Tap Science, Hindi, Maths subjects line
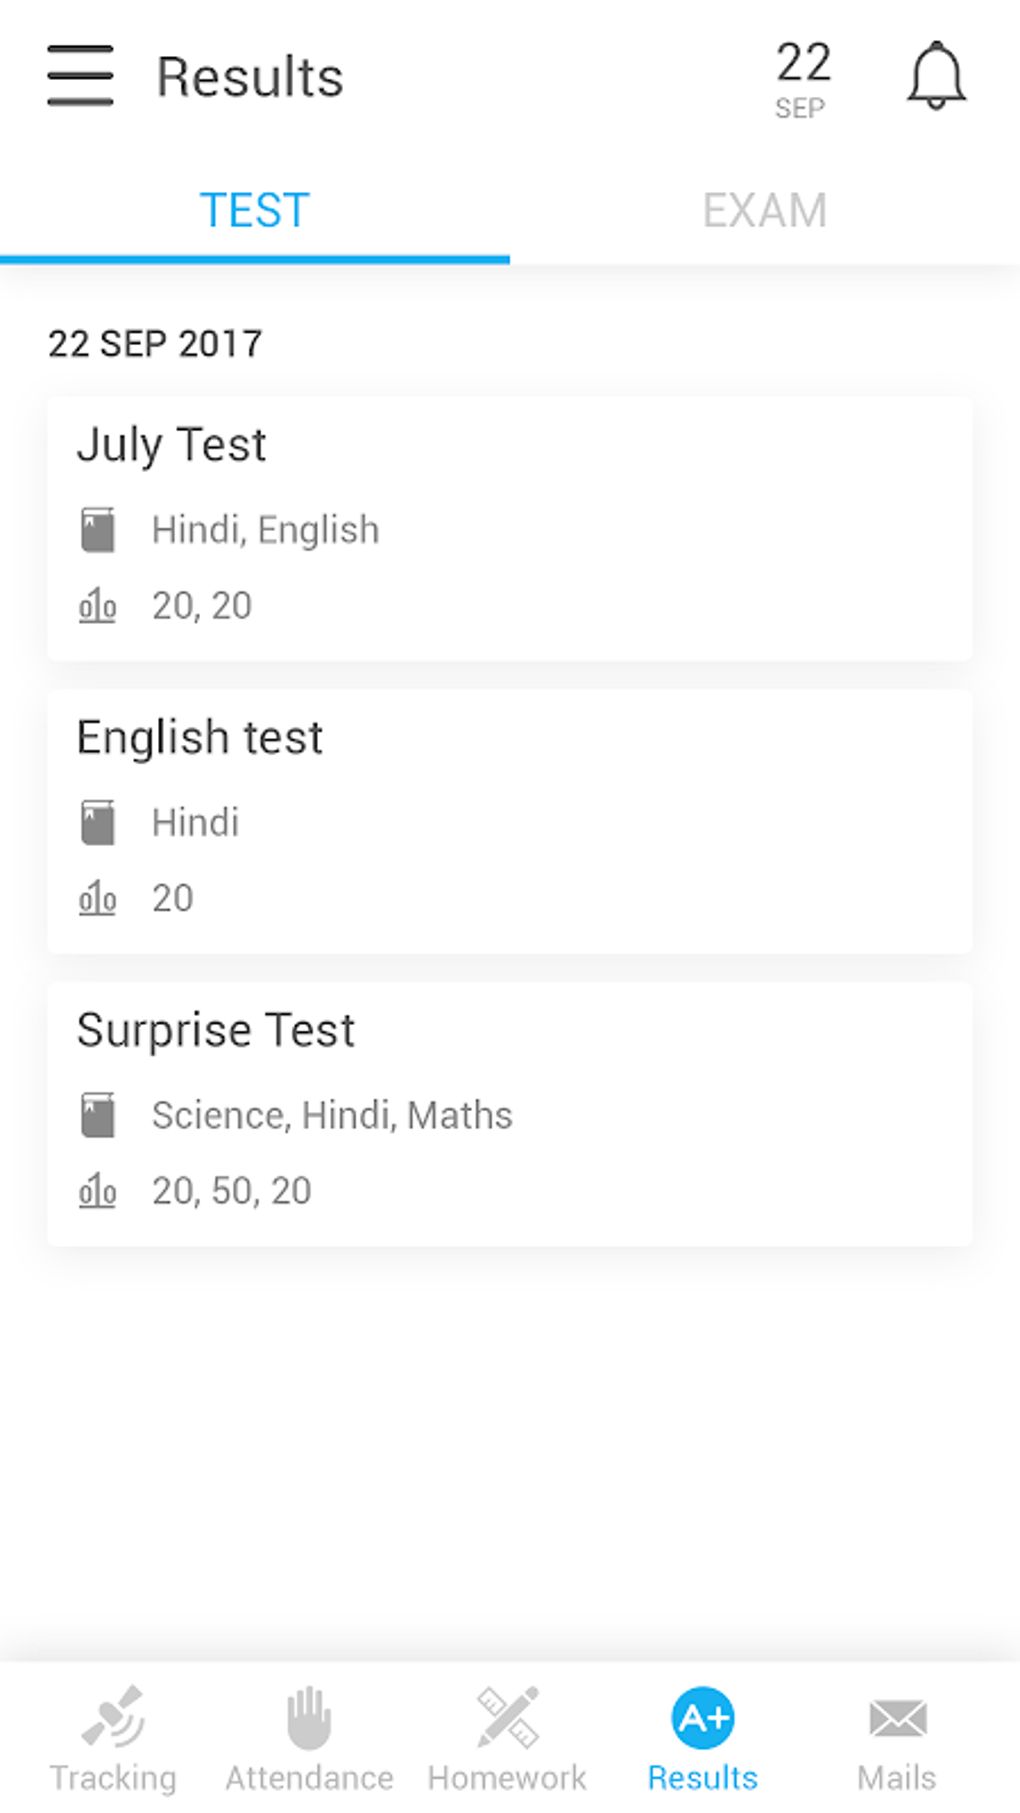The height and width of the screenshot is (1813, 1020). point(332,1115)
